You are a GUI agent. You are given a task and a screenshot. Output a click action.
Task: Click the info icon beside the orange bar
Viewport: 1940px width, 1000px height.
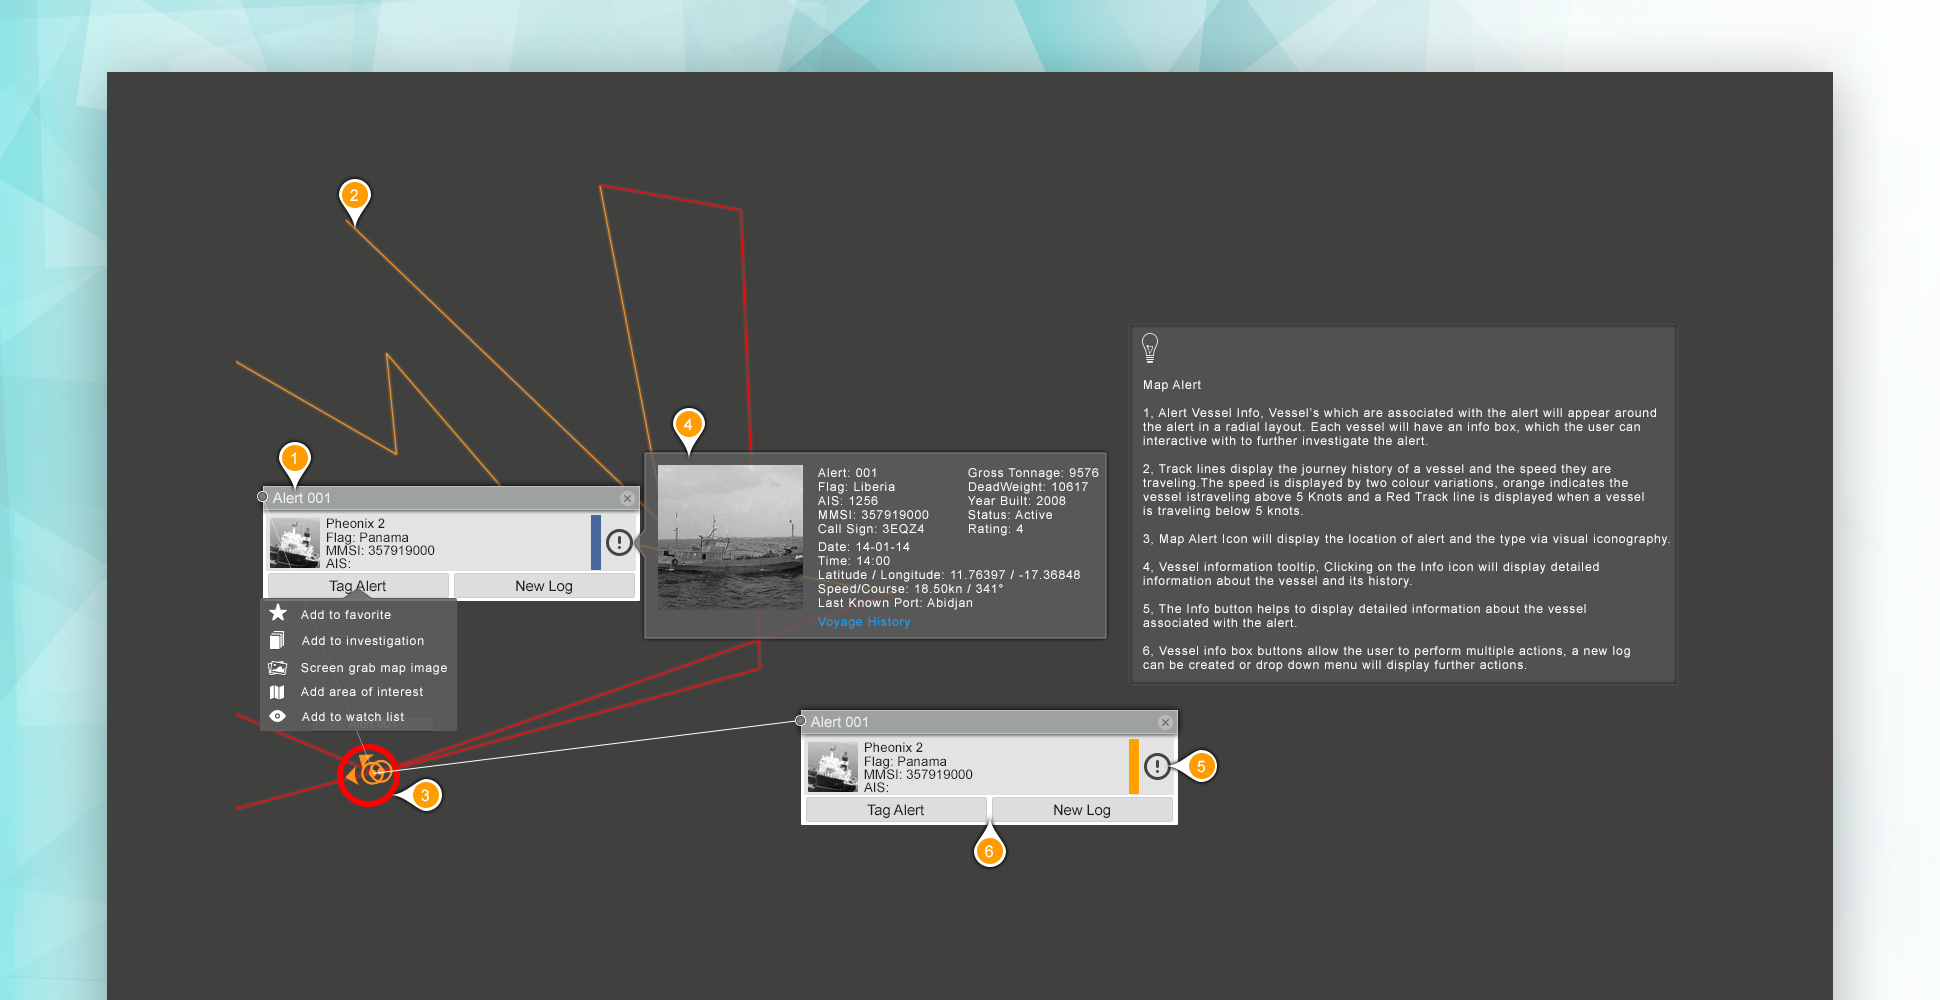1157,766
